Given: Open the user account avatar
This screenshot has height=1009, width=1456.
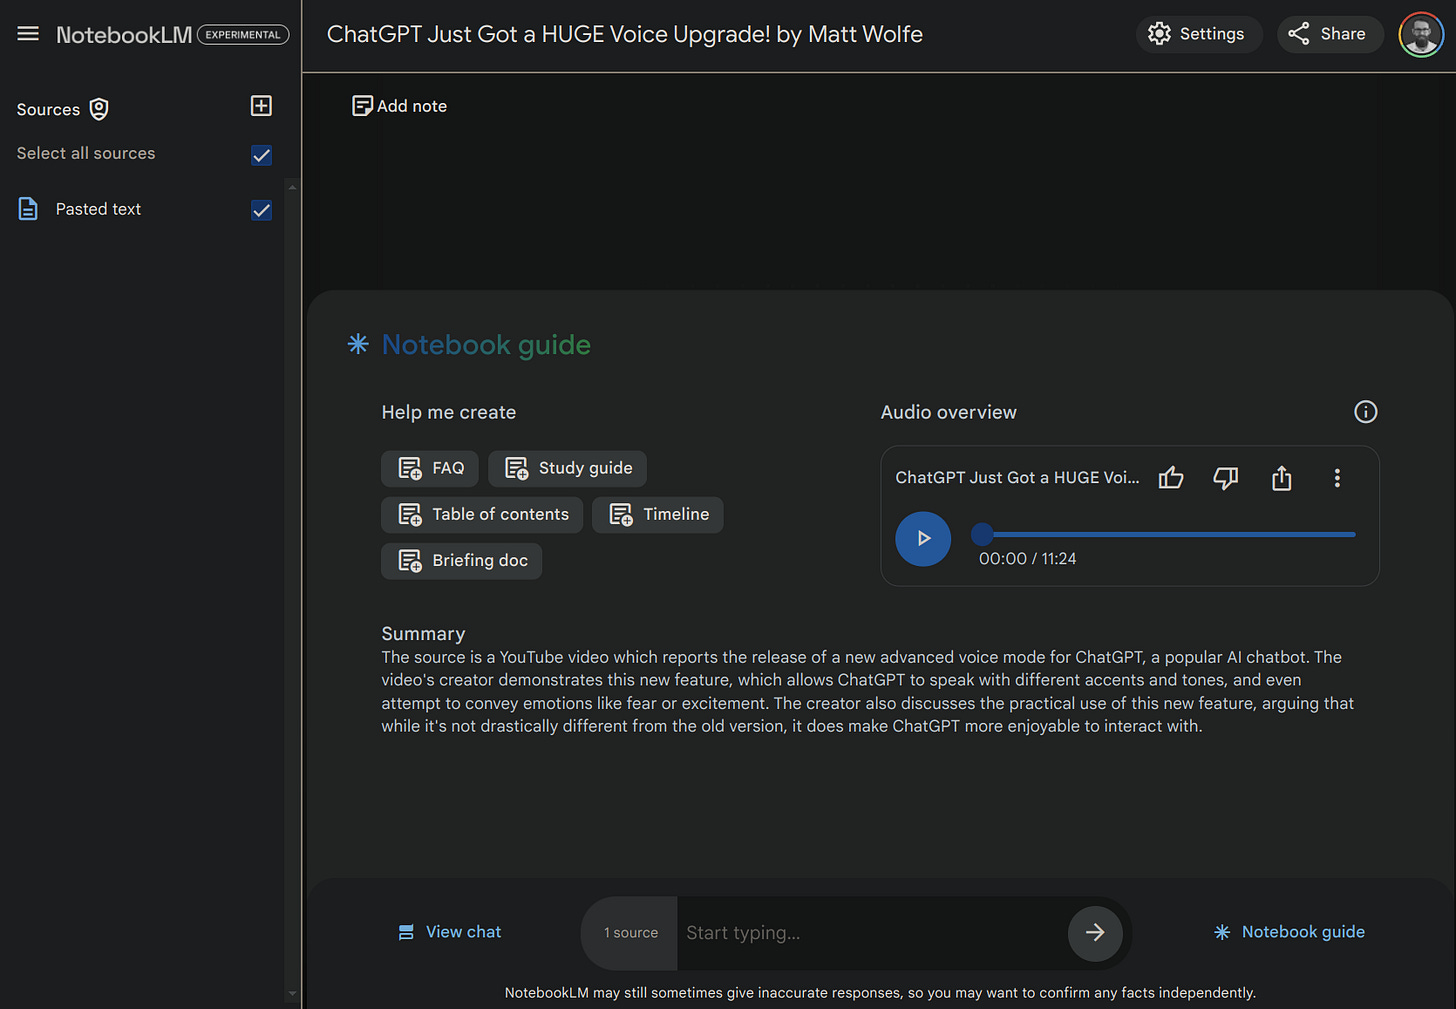Looking at the screenshot, I should pos(1420,35).
